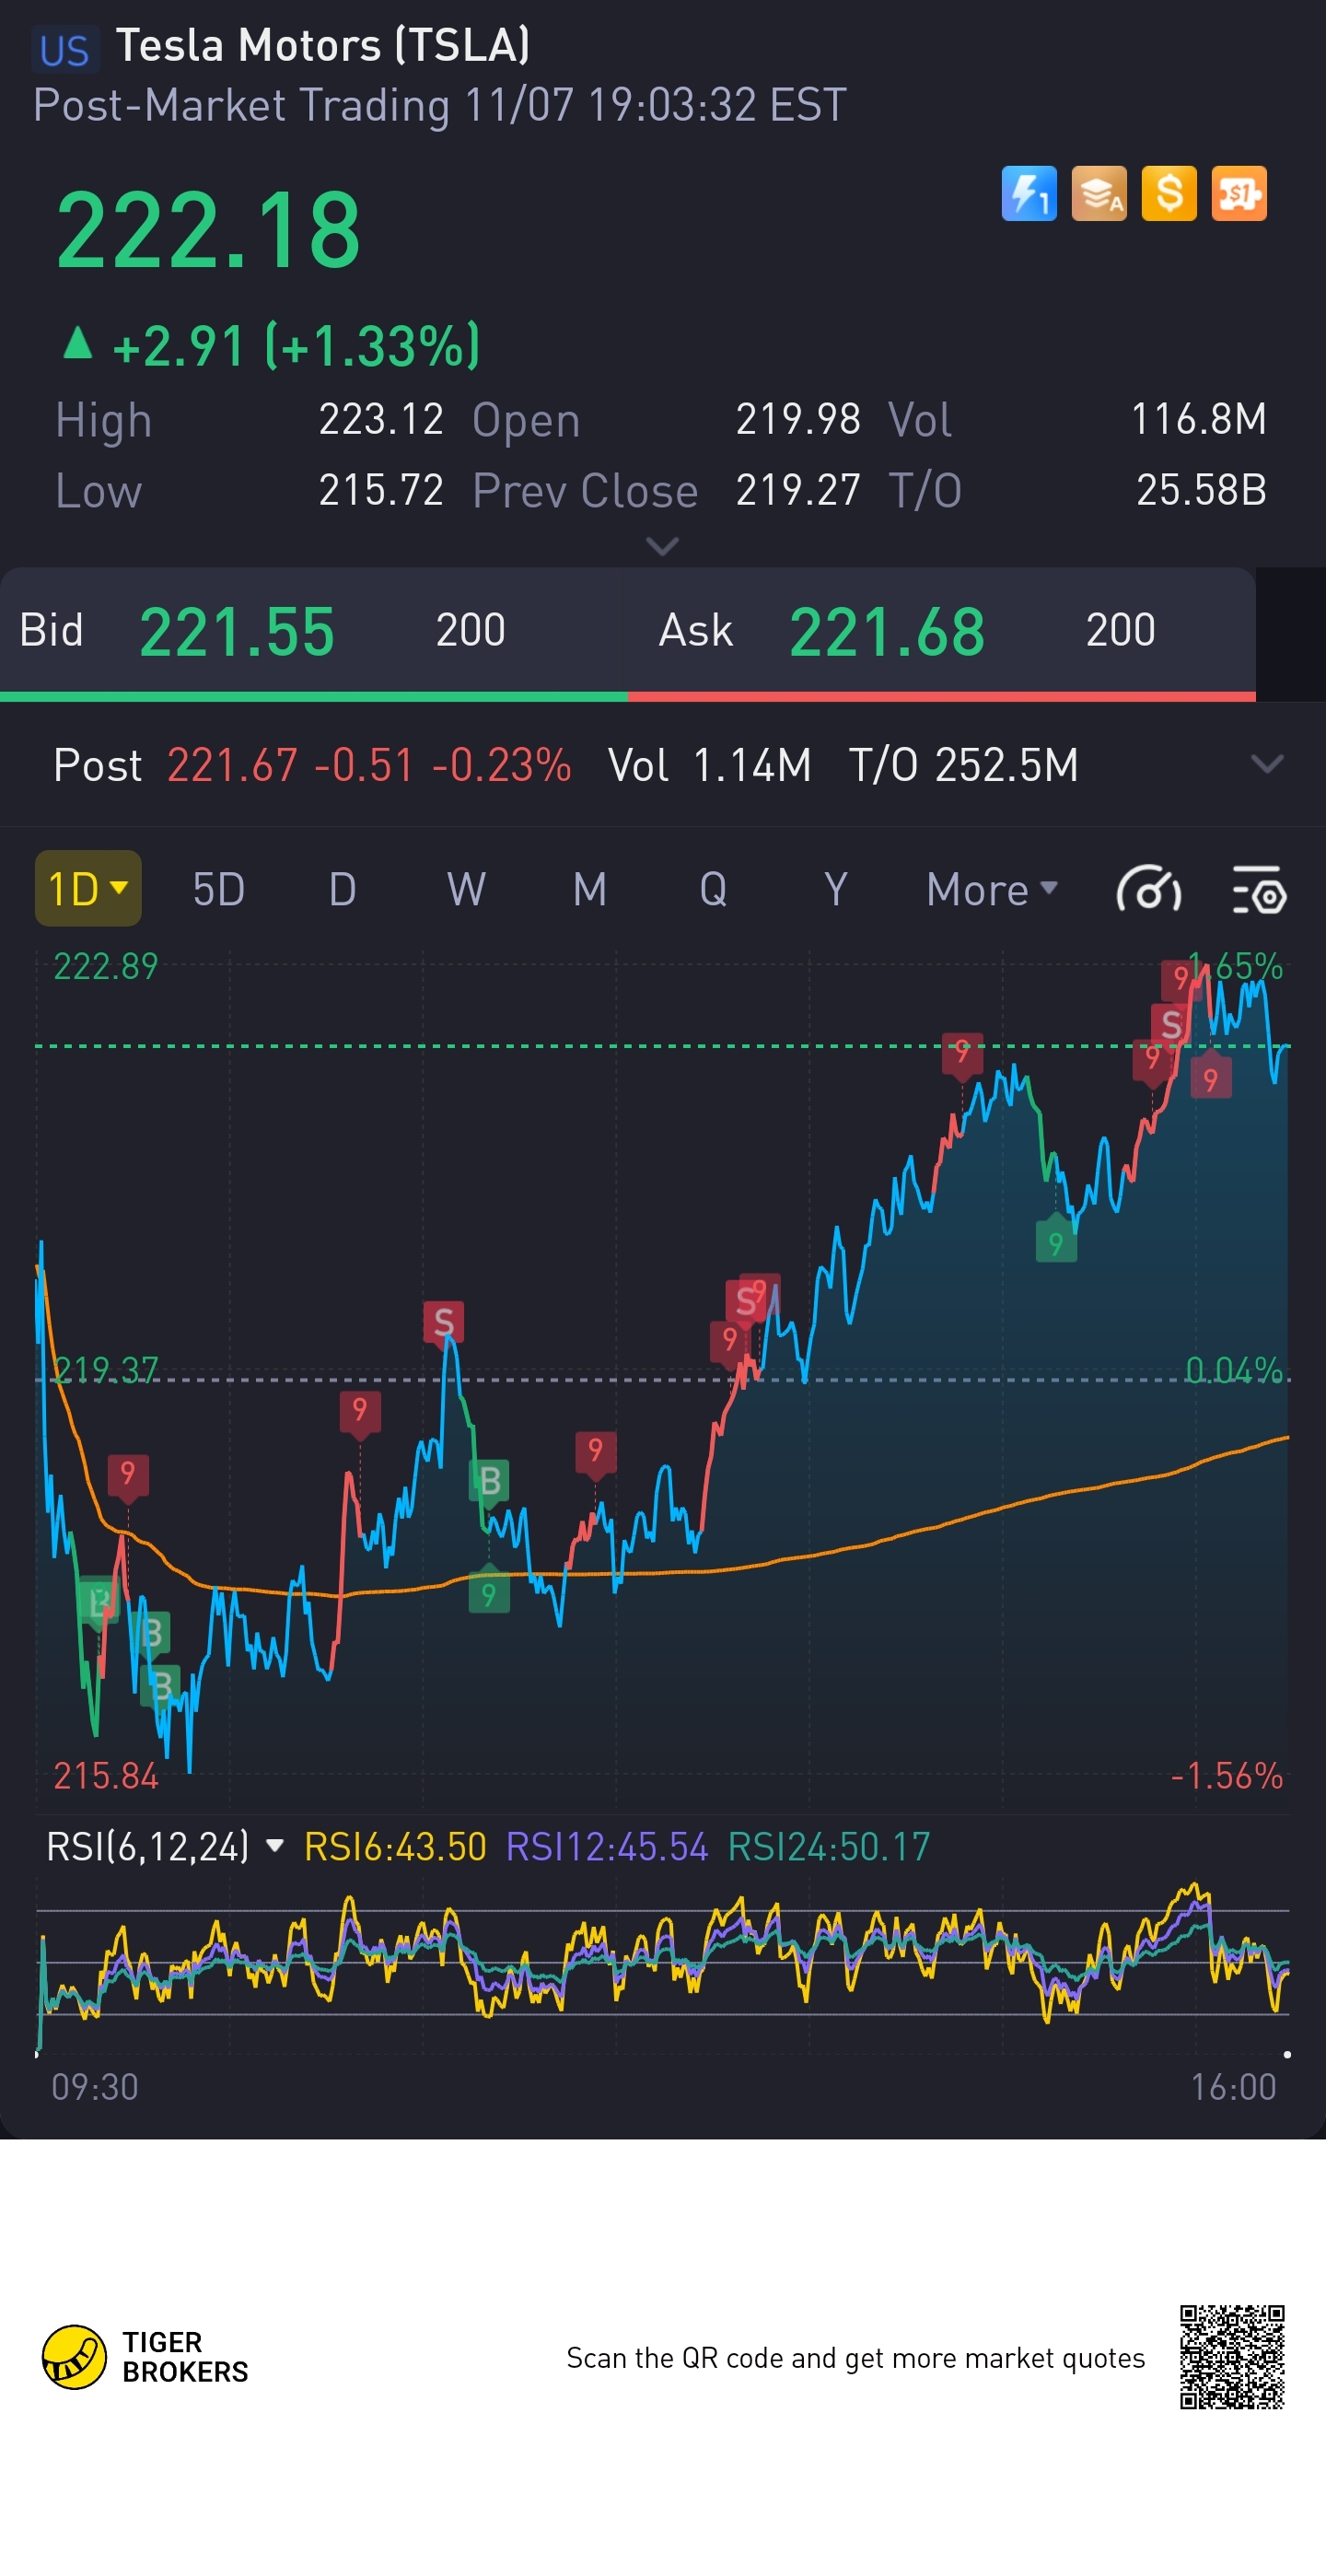The image size is (1326, 2576).
Task: Tap the 222.89 chart axis label
Action: coord(105,966)
